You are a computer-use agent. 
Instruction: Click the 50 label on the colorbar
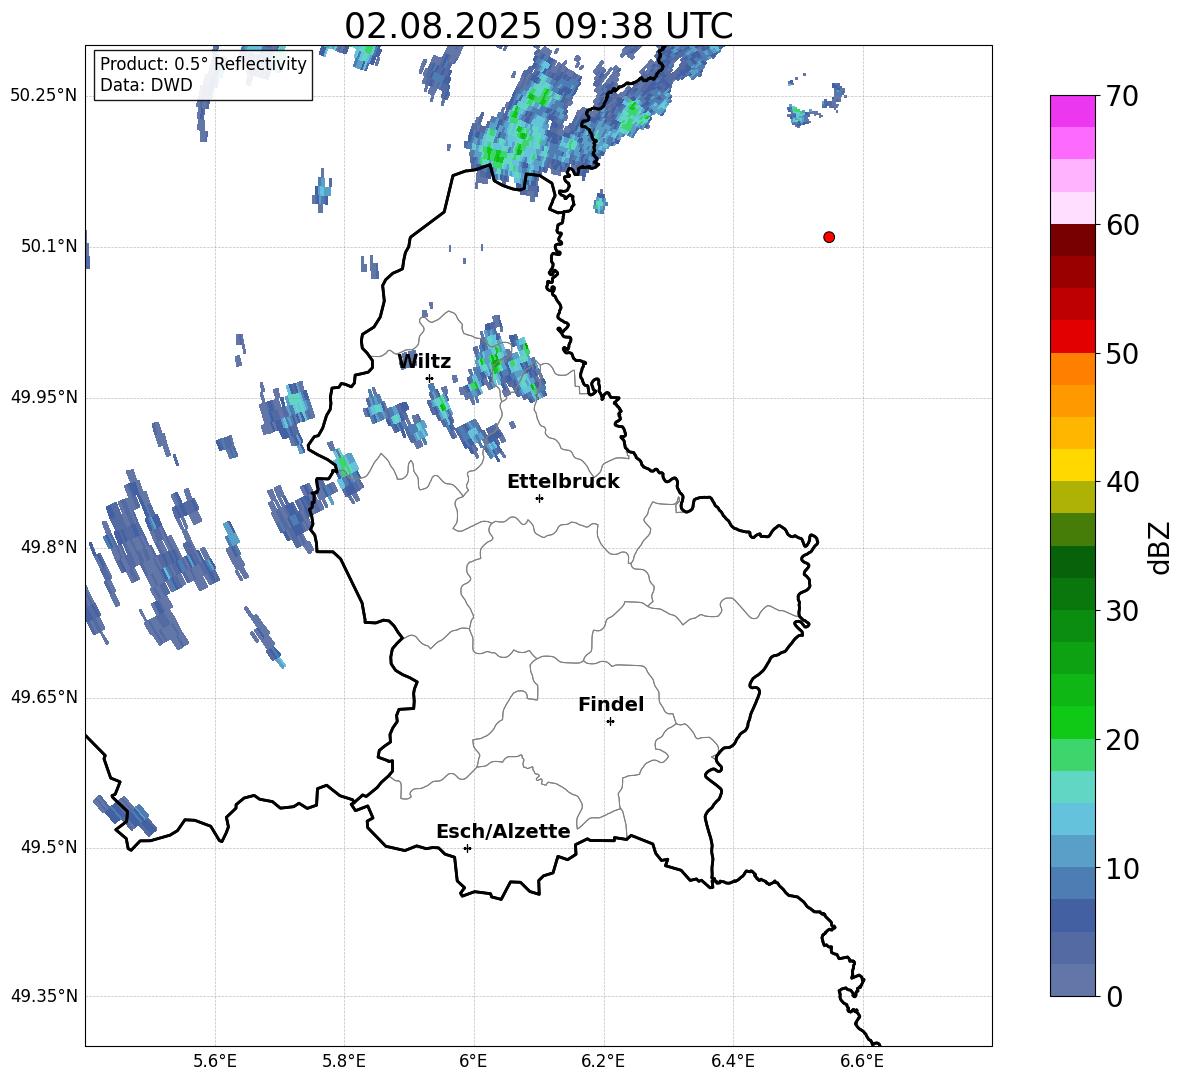pyautogui.click(x=1122, y=354)
